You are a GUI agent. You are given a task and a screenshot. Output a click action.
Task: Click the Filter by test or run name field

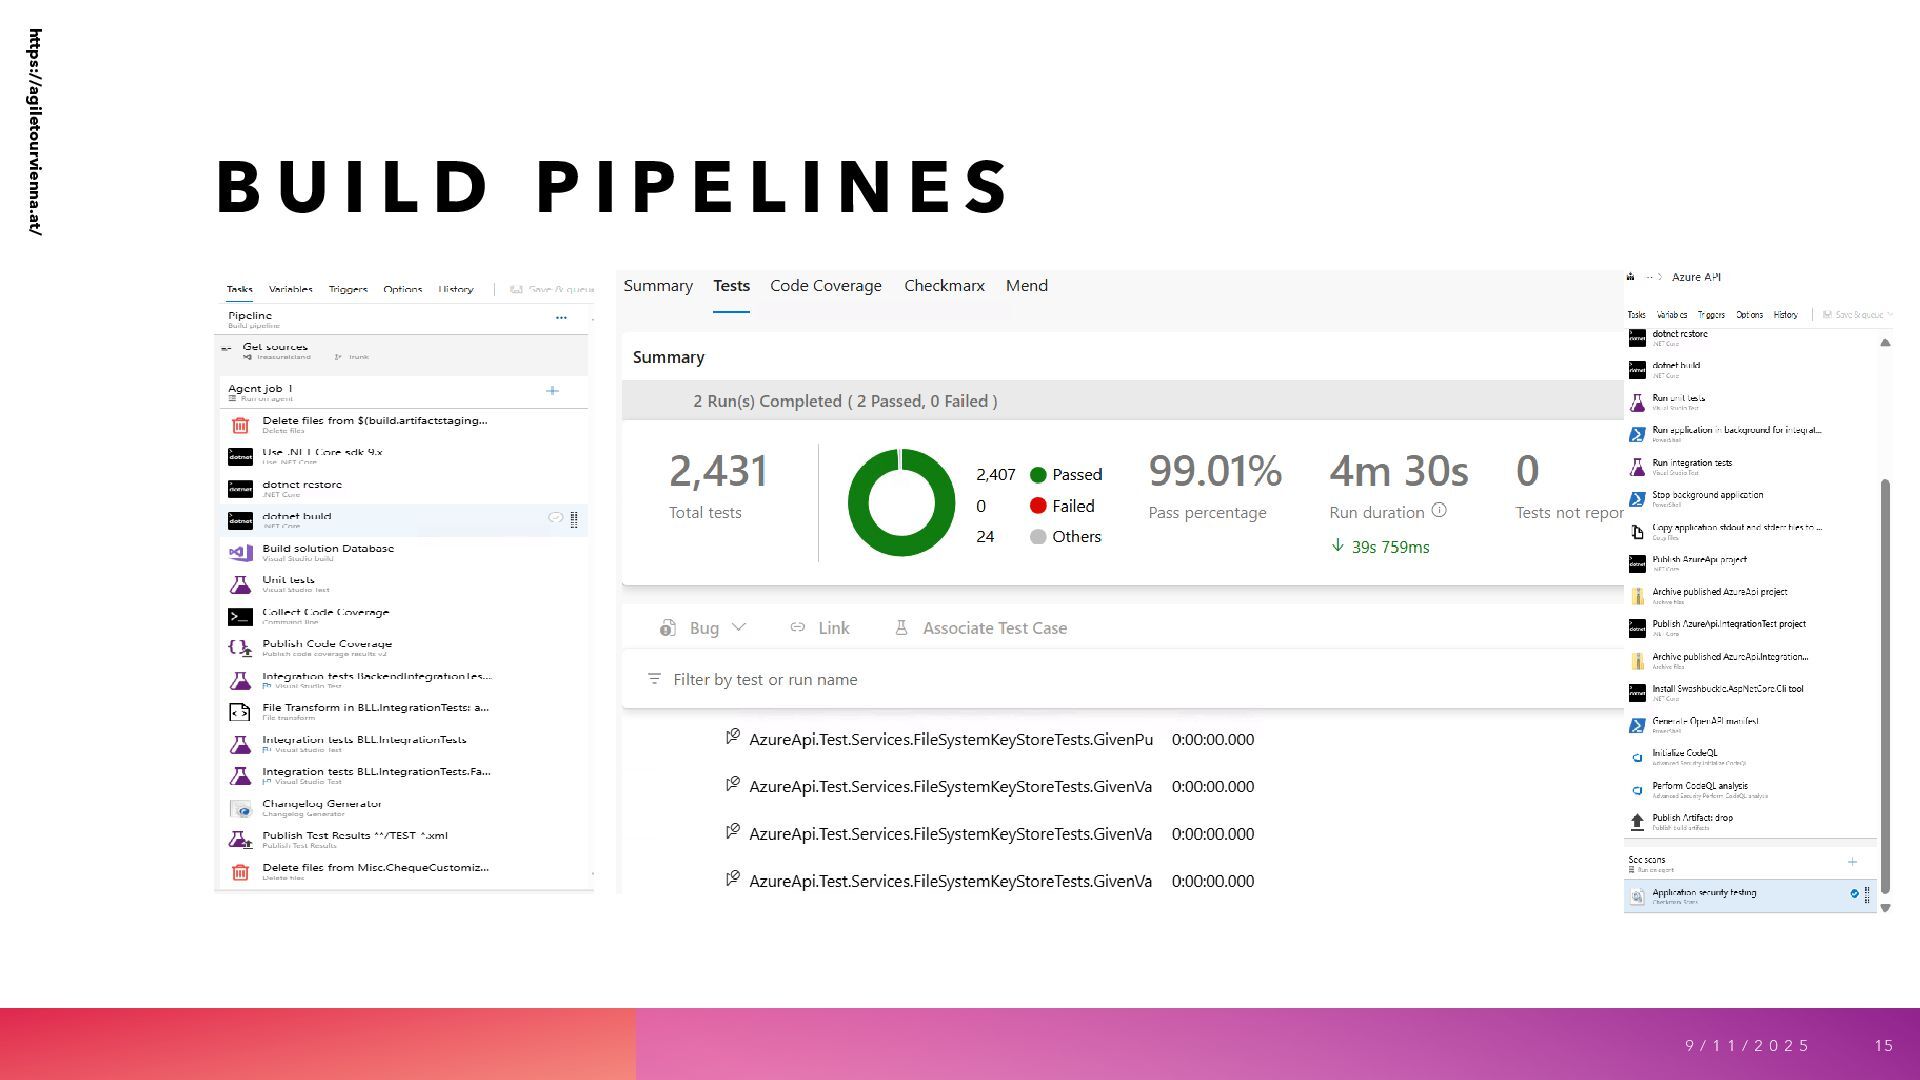pos(765,680)
